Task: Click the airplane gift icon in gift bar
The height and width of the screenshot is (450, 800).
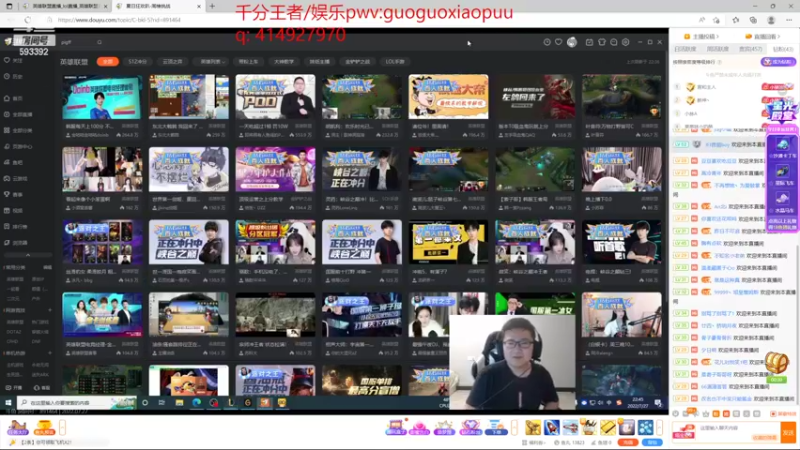Action: click(x=570, y=427)
